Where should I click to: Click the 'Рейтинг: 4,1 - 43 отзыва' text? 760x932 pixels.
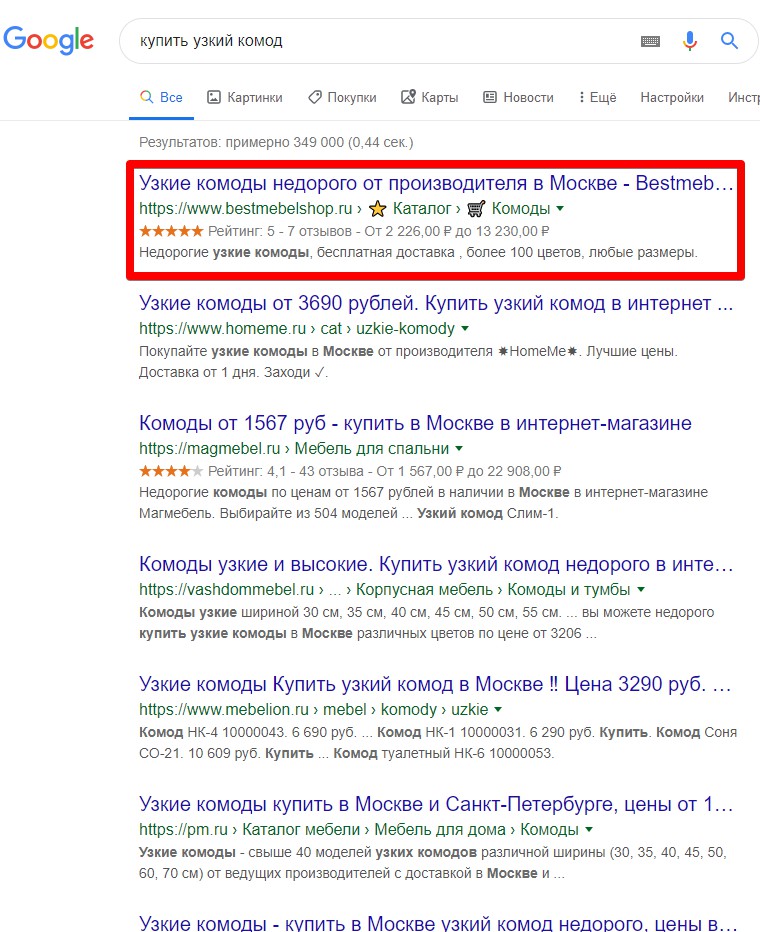tap(286, 471)
